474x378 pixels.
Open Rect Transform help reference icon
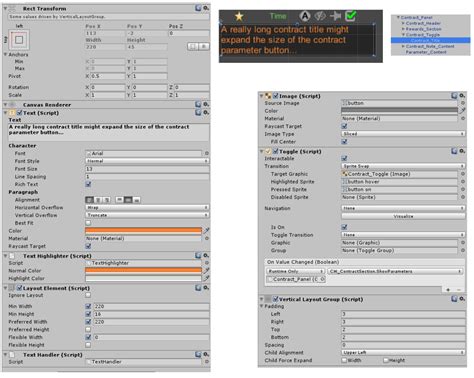198,8
